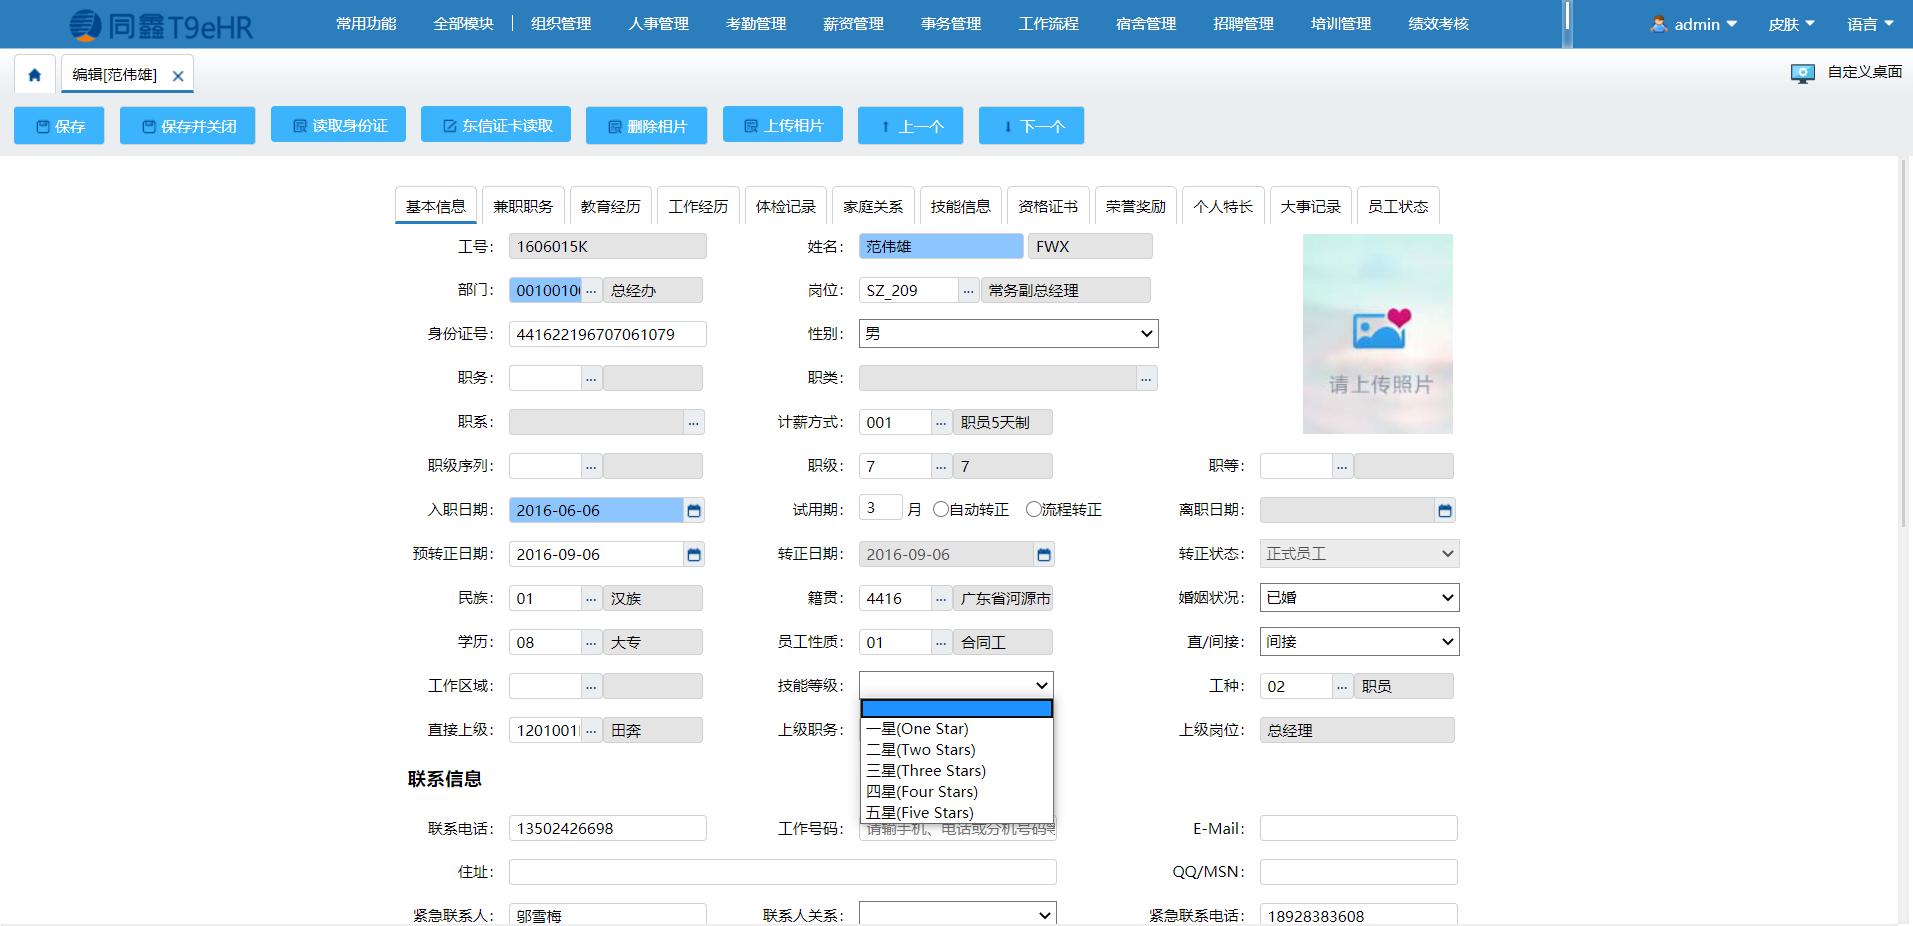Click the 保存并关闭 button
Screen dimensions: 1913x926
[187, 125]
